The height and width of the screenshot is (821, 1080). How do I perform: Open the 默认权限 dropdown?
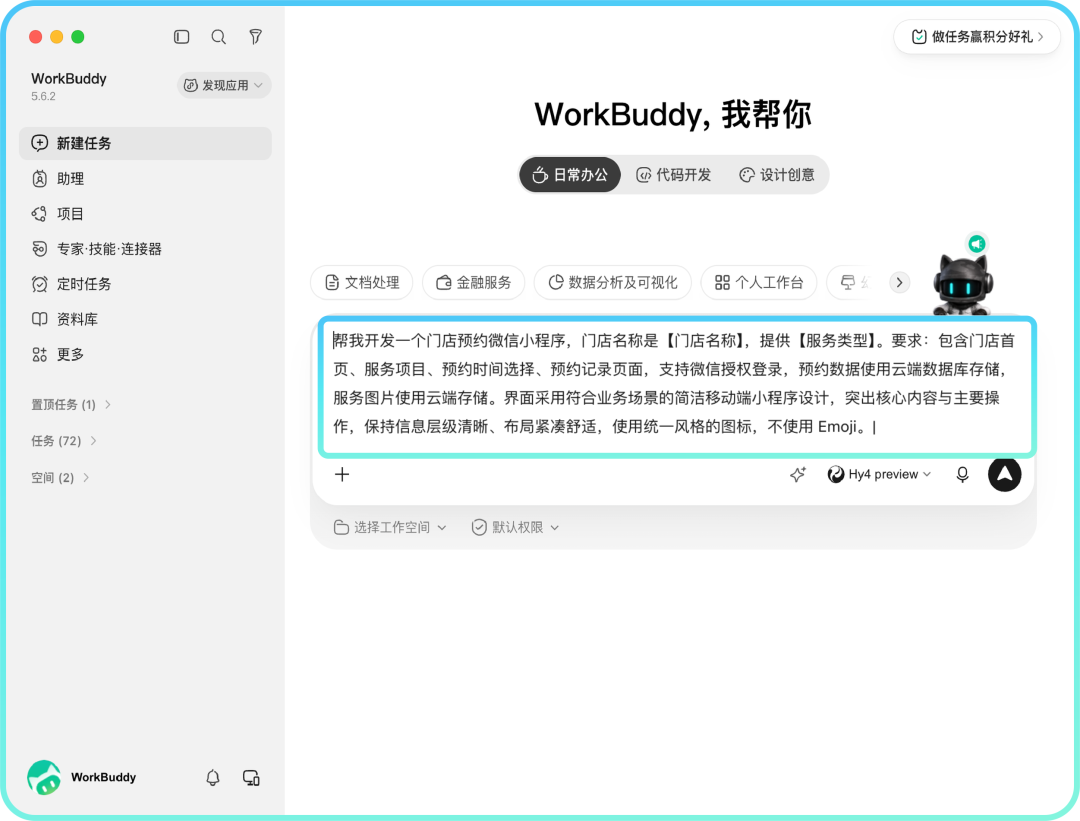tap(515, 528)
